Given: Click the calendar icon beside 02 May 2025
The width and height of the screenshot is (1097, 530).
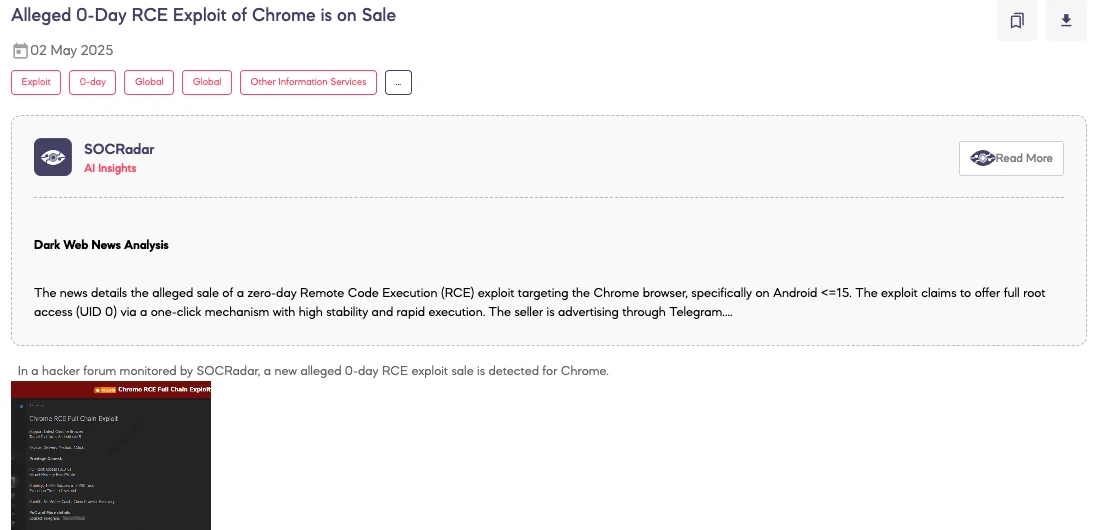Looking at the screenshot, I should click(x=20, y=50).
